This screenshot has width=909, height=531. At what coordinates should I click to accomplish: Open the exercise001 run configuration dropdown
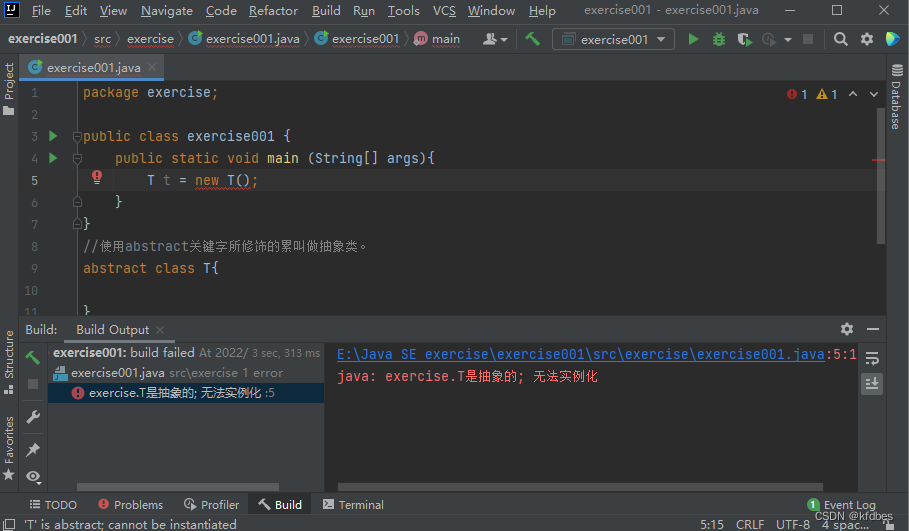click(x=614, y=39)
